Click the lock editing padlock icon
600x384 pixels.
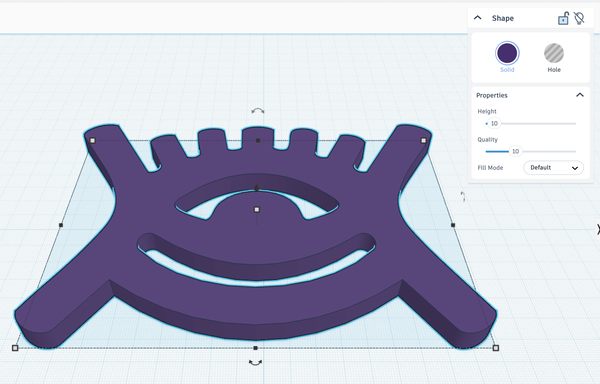tap(563, 18)
